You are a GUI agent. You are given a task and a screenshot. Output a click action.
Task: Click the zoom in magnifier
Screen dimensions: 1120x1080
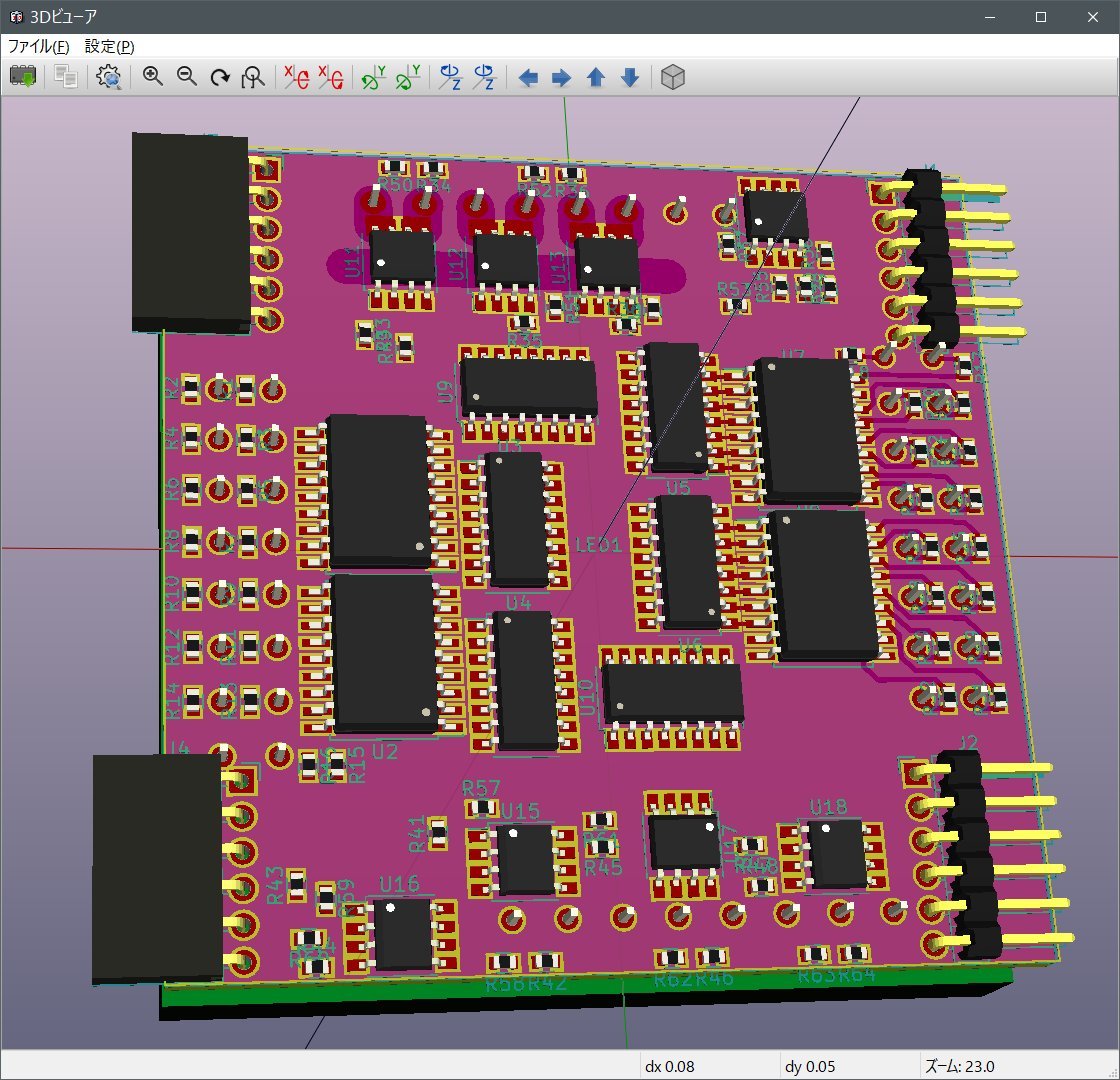[153, 77]
